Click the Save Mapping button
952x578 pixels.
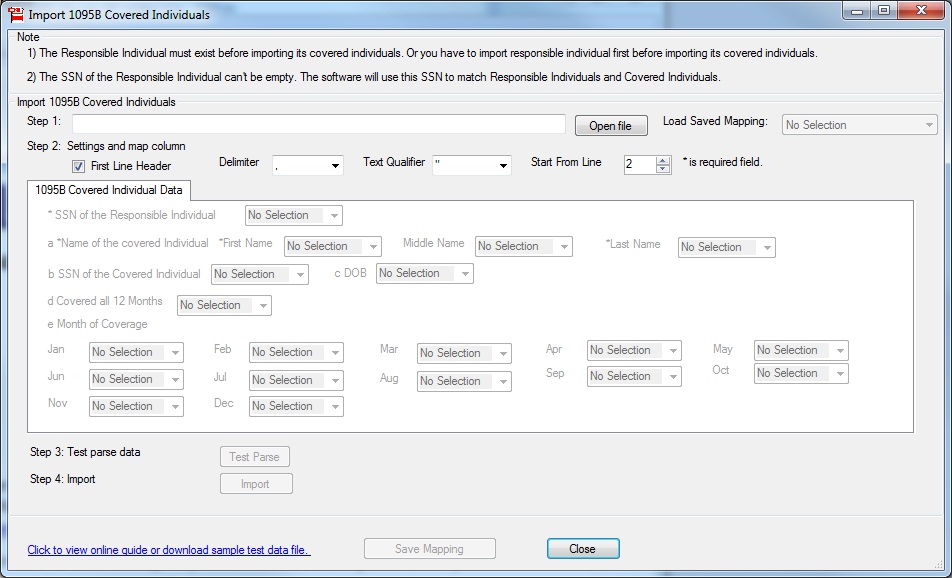click(x=429, y=549)
